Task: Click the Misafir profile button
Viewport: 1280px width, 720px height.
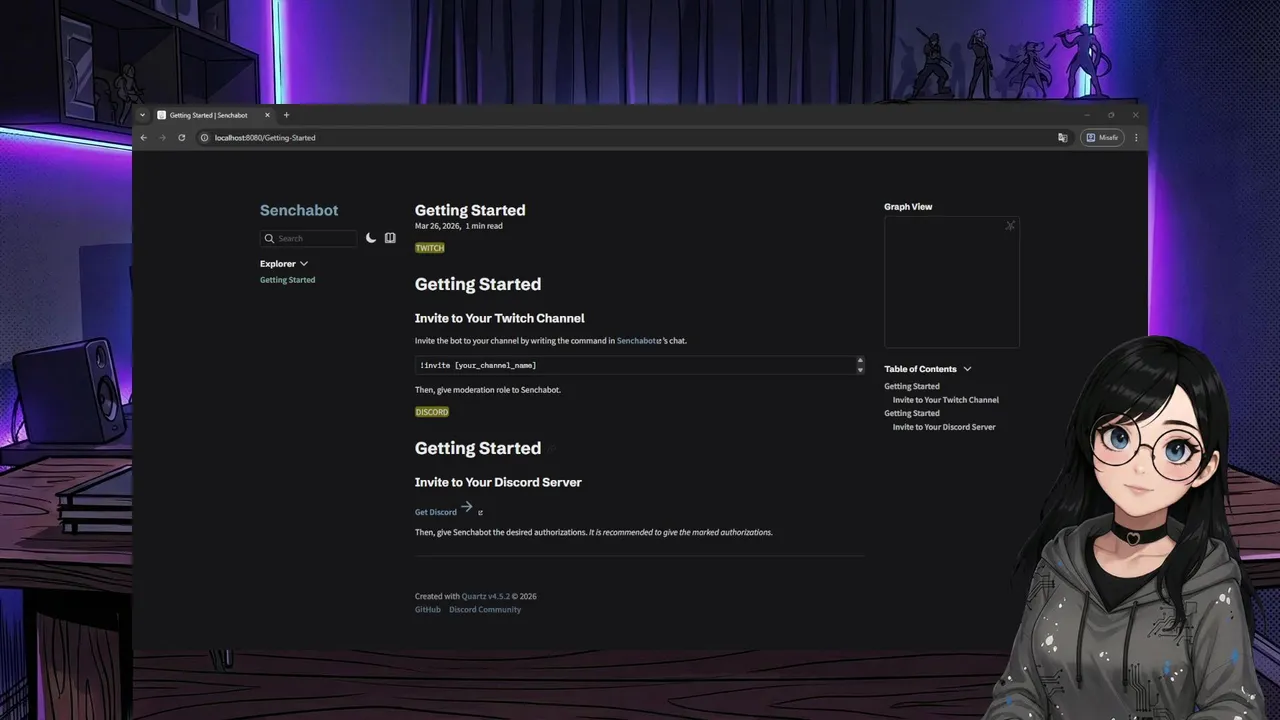Action: click(x=1103, y=138)
